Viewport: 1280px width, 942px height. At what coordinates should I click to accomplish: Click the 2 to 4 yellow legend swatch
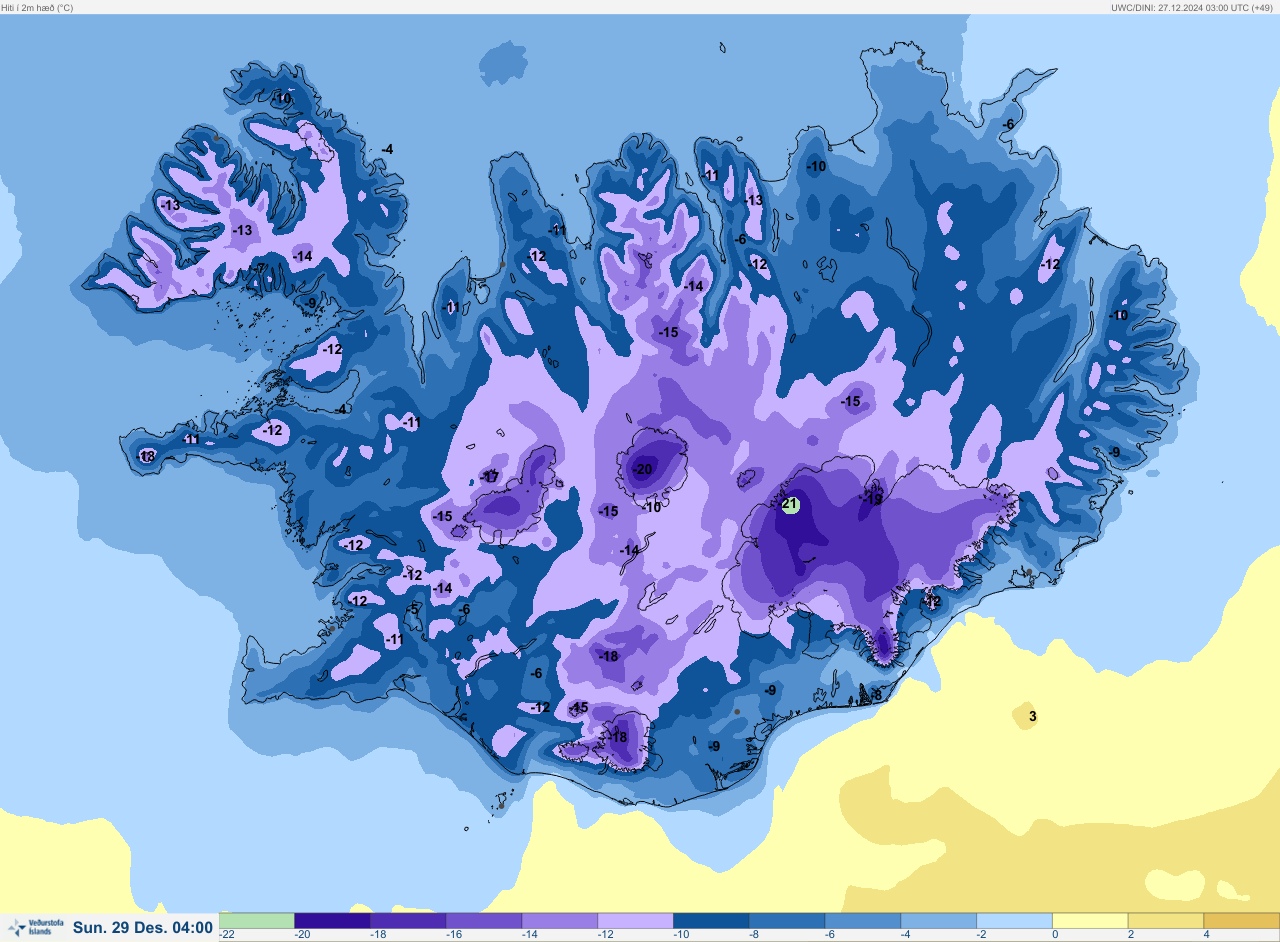[x=1166, y=920]
